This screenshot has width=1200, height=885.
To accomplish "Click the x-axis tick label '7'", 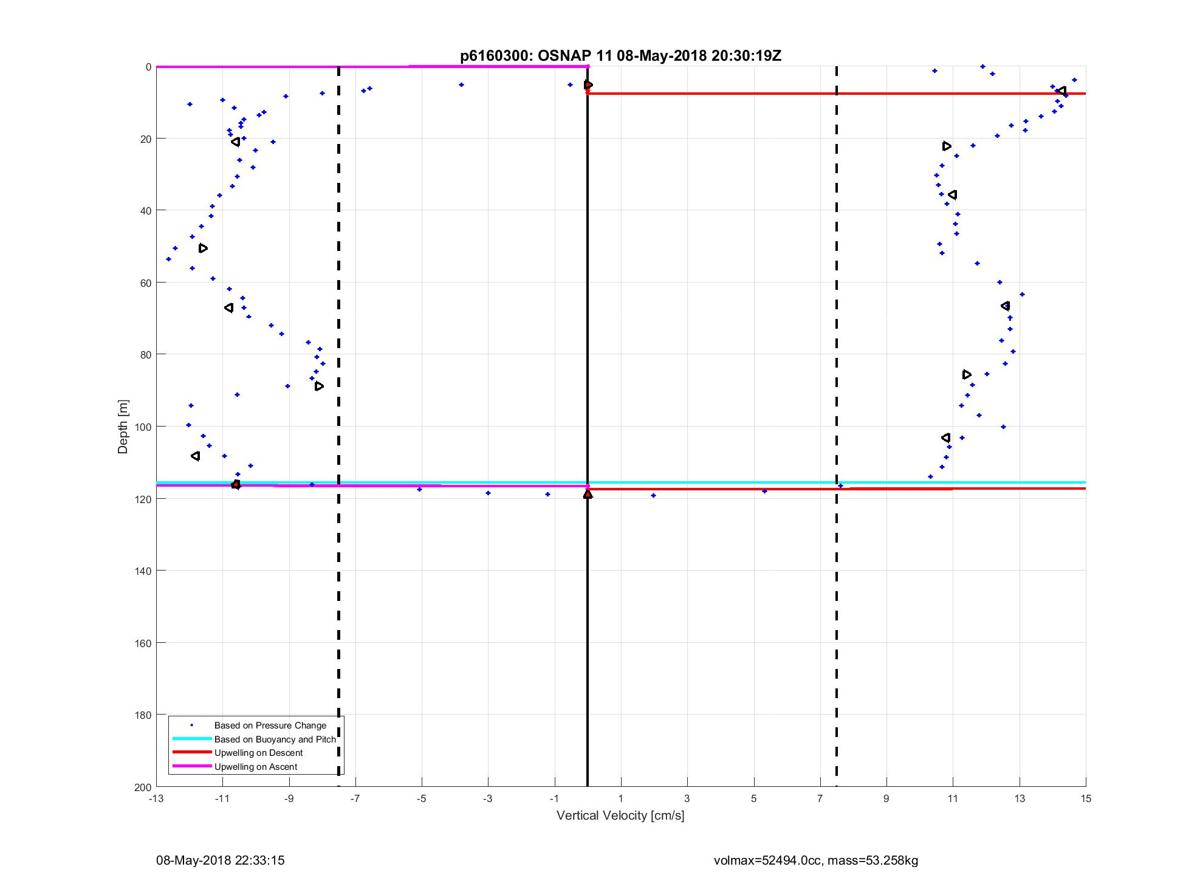I will [820, 799].
